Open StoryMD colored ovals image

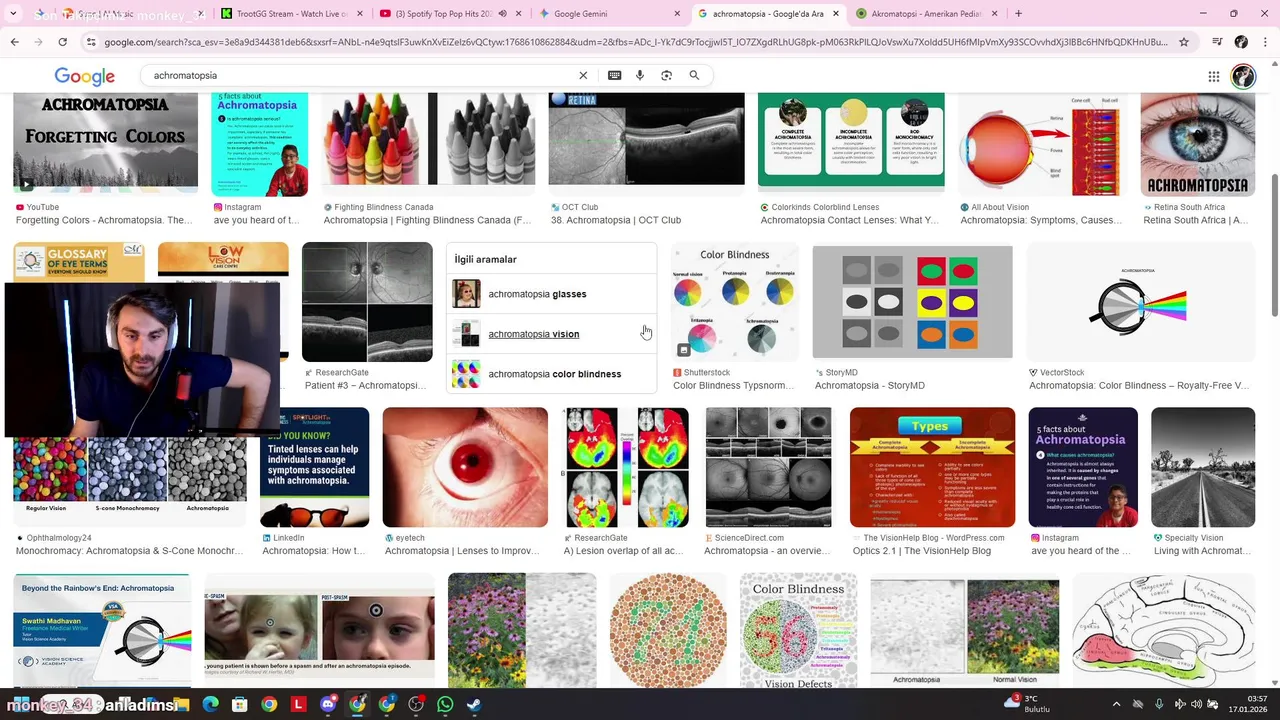912,302
